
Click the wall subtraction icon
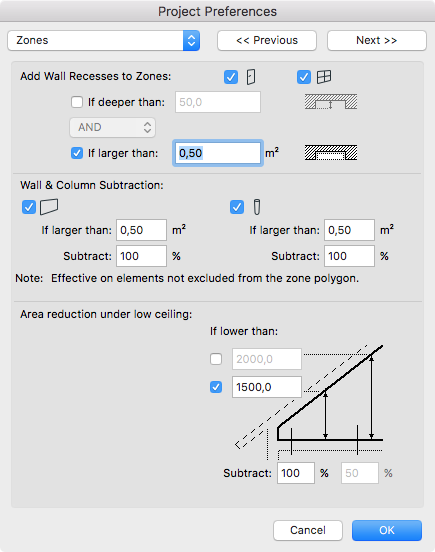click(49, 207)
